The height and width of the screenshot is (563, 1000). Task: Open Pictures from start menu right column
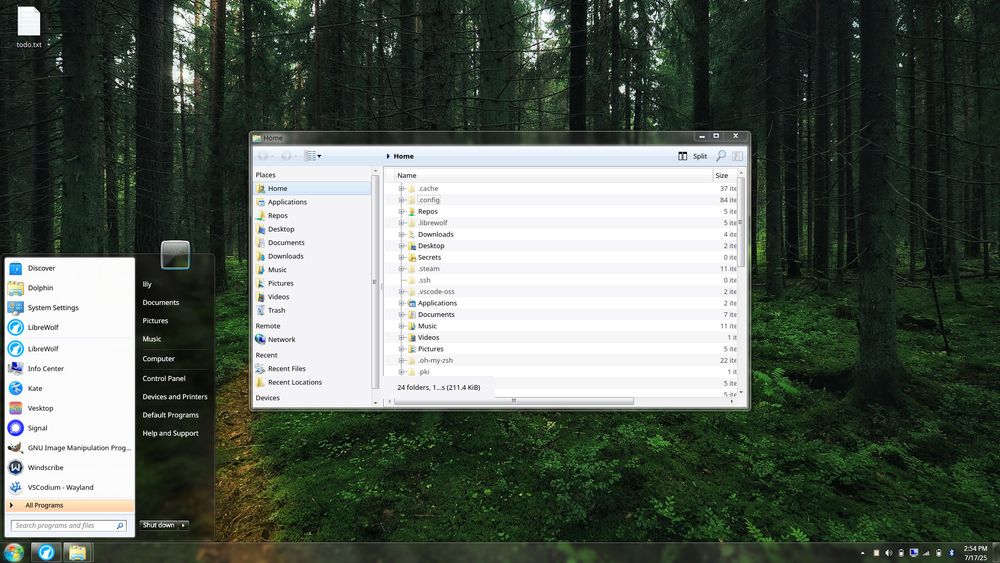pos(155,321)
